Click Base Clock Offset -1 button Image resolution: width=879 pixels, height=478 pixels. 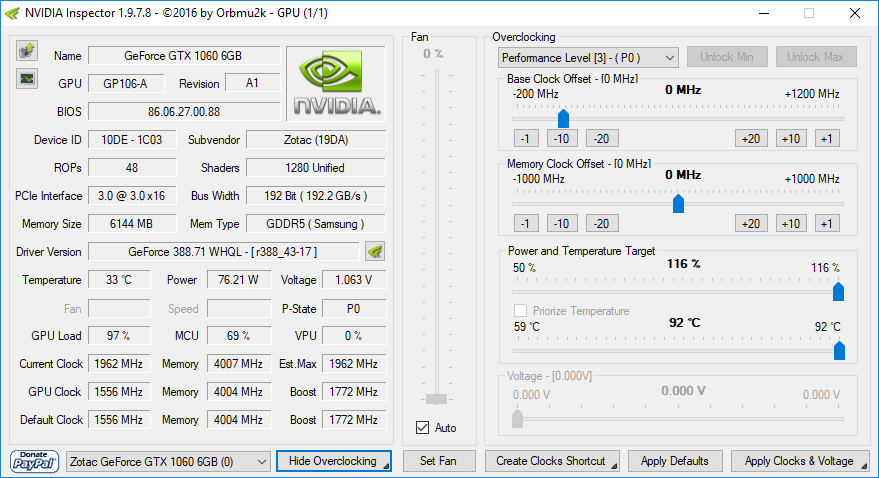pyautogui.click(x=526, y=138)
